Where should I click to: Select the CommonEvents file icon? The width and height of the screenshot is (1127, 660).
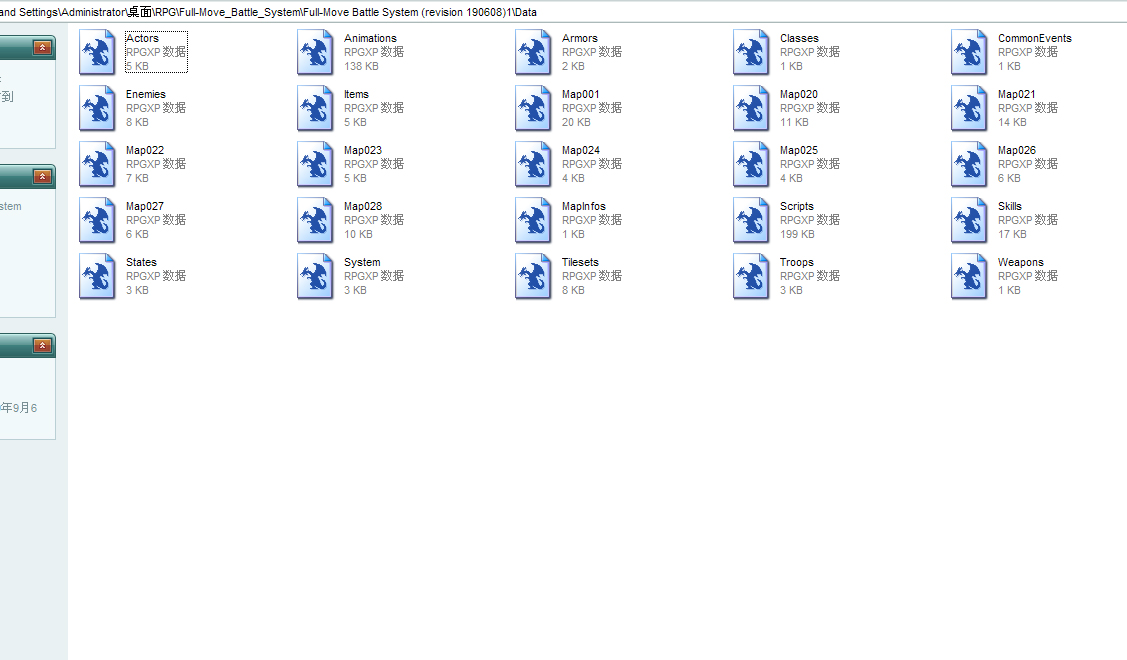[x=969, y=52]
